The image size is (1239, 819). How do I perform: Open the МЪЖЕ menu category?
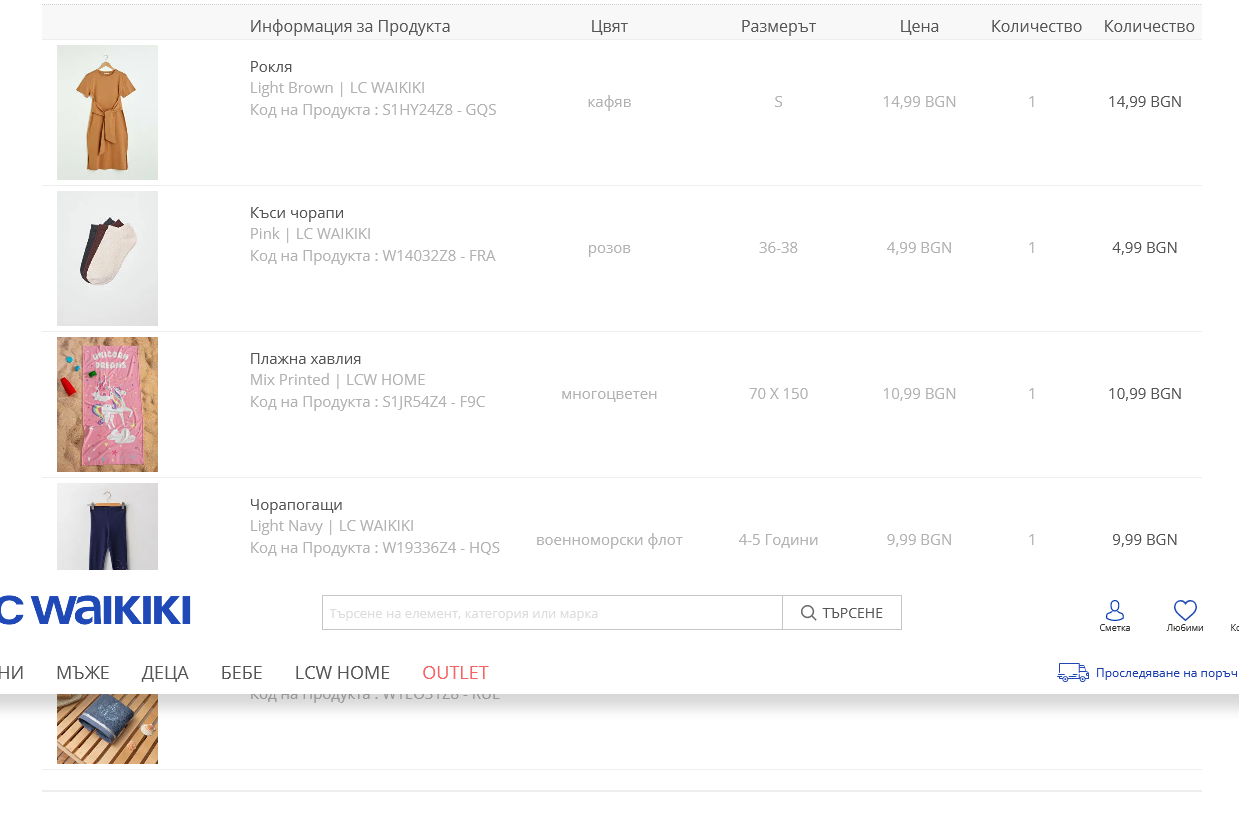tap(83, 673)
